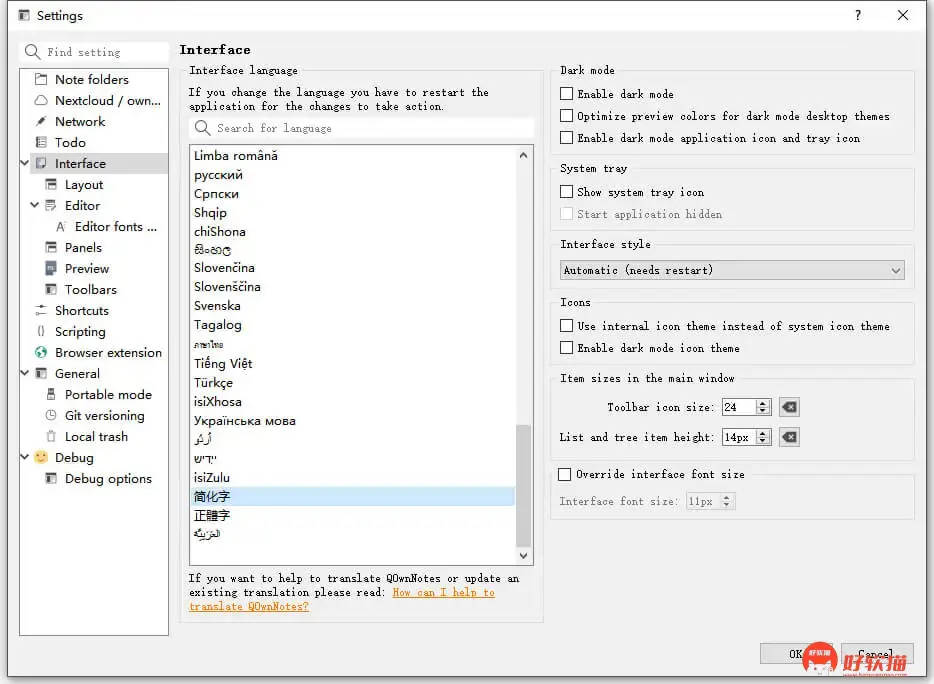Click the Find setting magnifier icon
Image resolution: width=934 pixels, height=684 pixels.
[x=32, y=52]
